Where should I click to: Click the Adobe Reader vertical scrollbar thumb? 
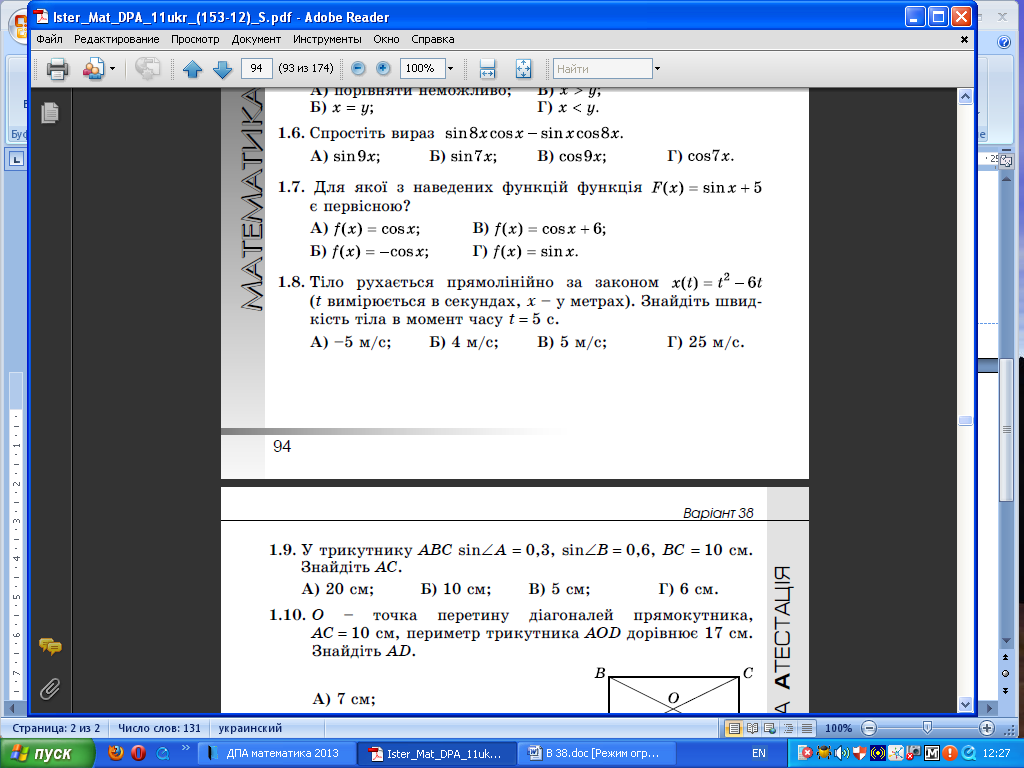(x=966, y=421)
